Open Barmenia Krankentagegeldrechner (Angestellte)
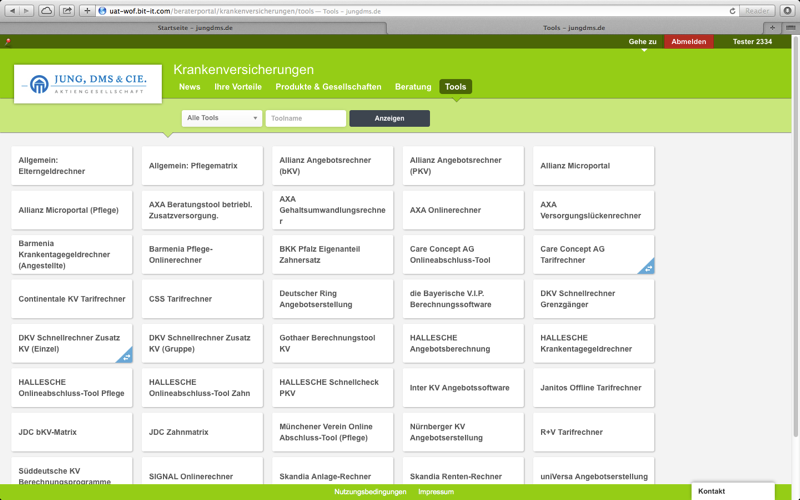 71,255
